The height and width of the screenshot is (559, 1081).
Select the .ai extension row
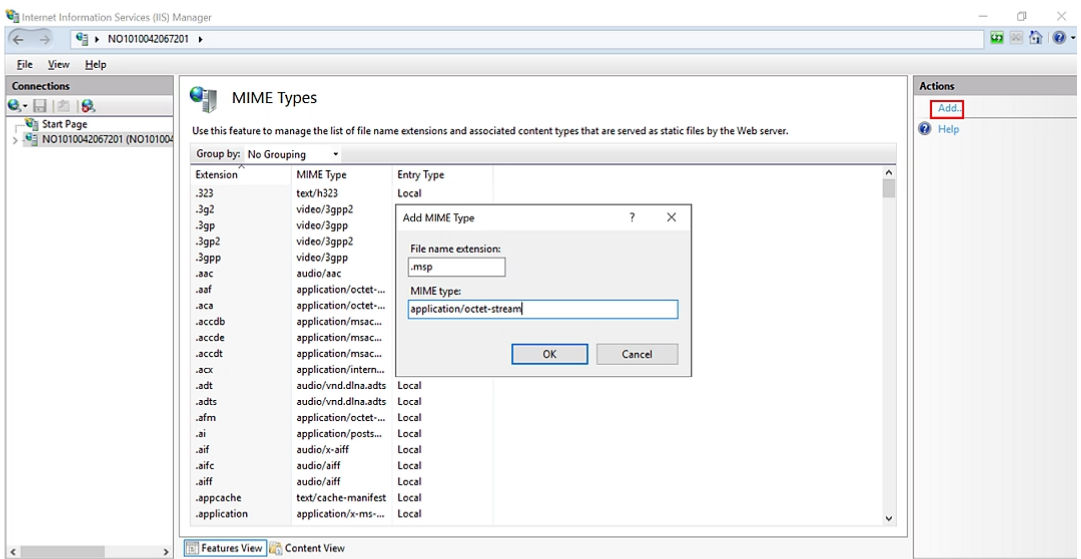click(342, 434)
